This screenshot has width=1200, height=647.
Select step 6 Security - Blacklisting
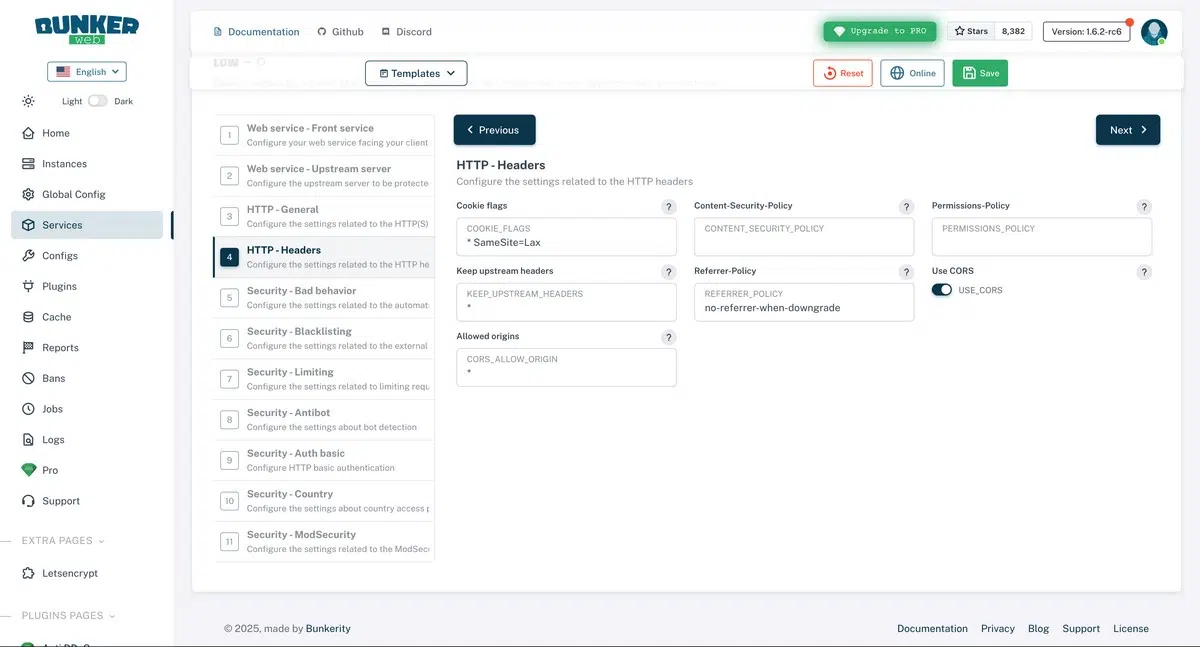point(324,338)
